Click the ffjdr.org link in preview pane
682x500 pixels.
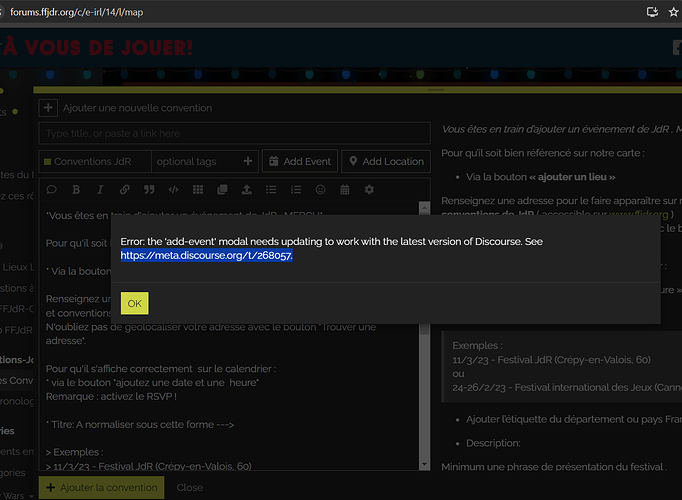click(639, 213)
